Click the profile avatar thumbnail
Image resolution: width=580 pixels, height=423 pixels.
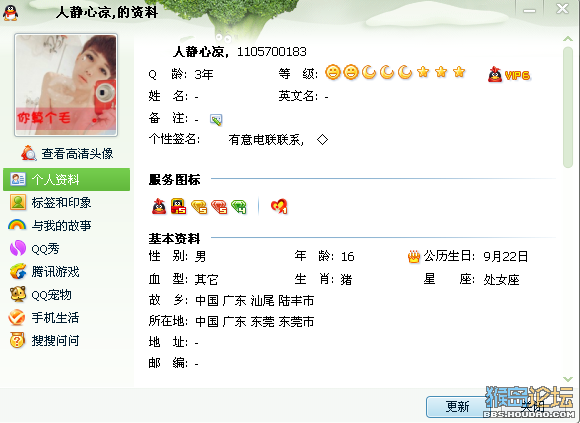pos(66,85)
